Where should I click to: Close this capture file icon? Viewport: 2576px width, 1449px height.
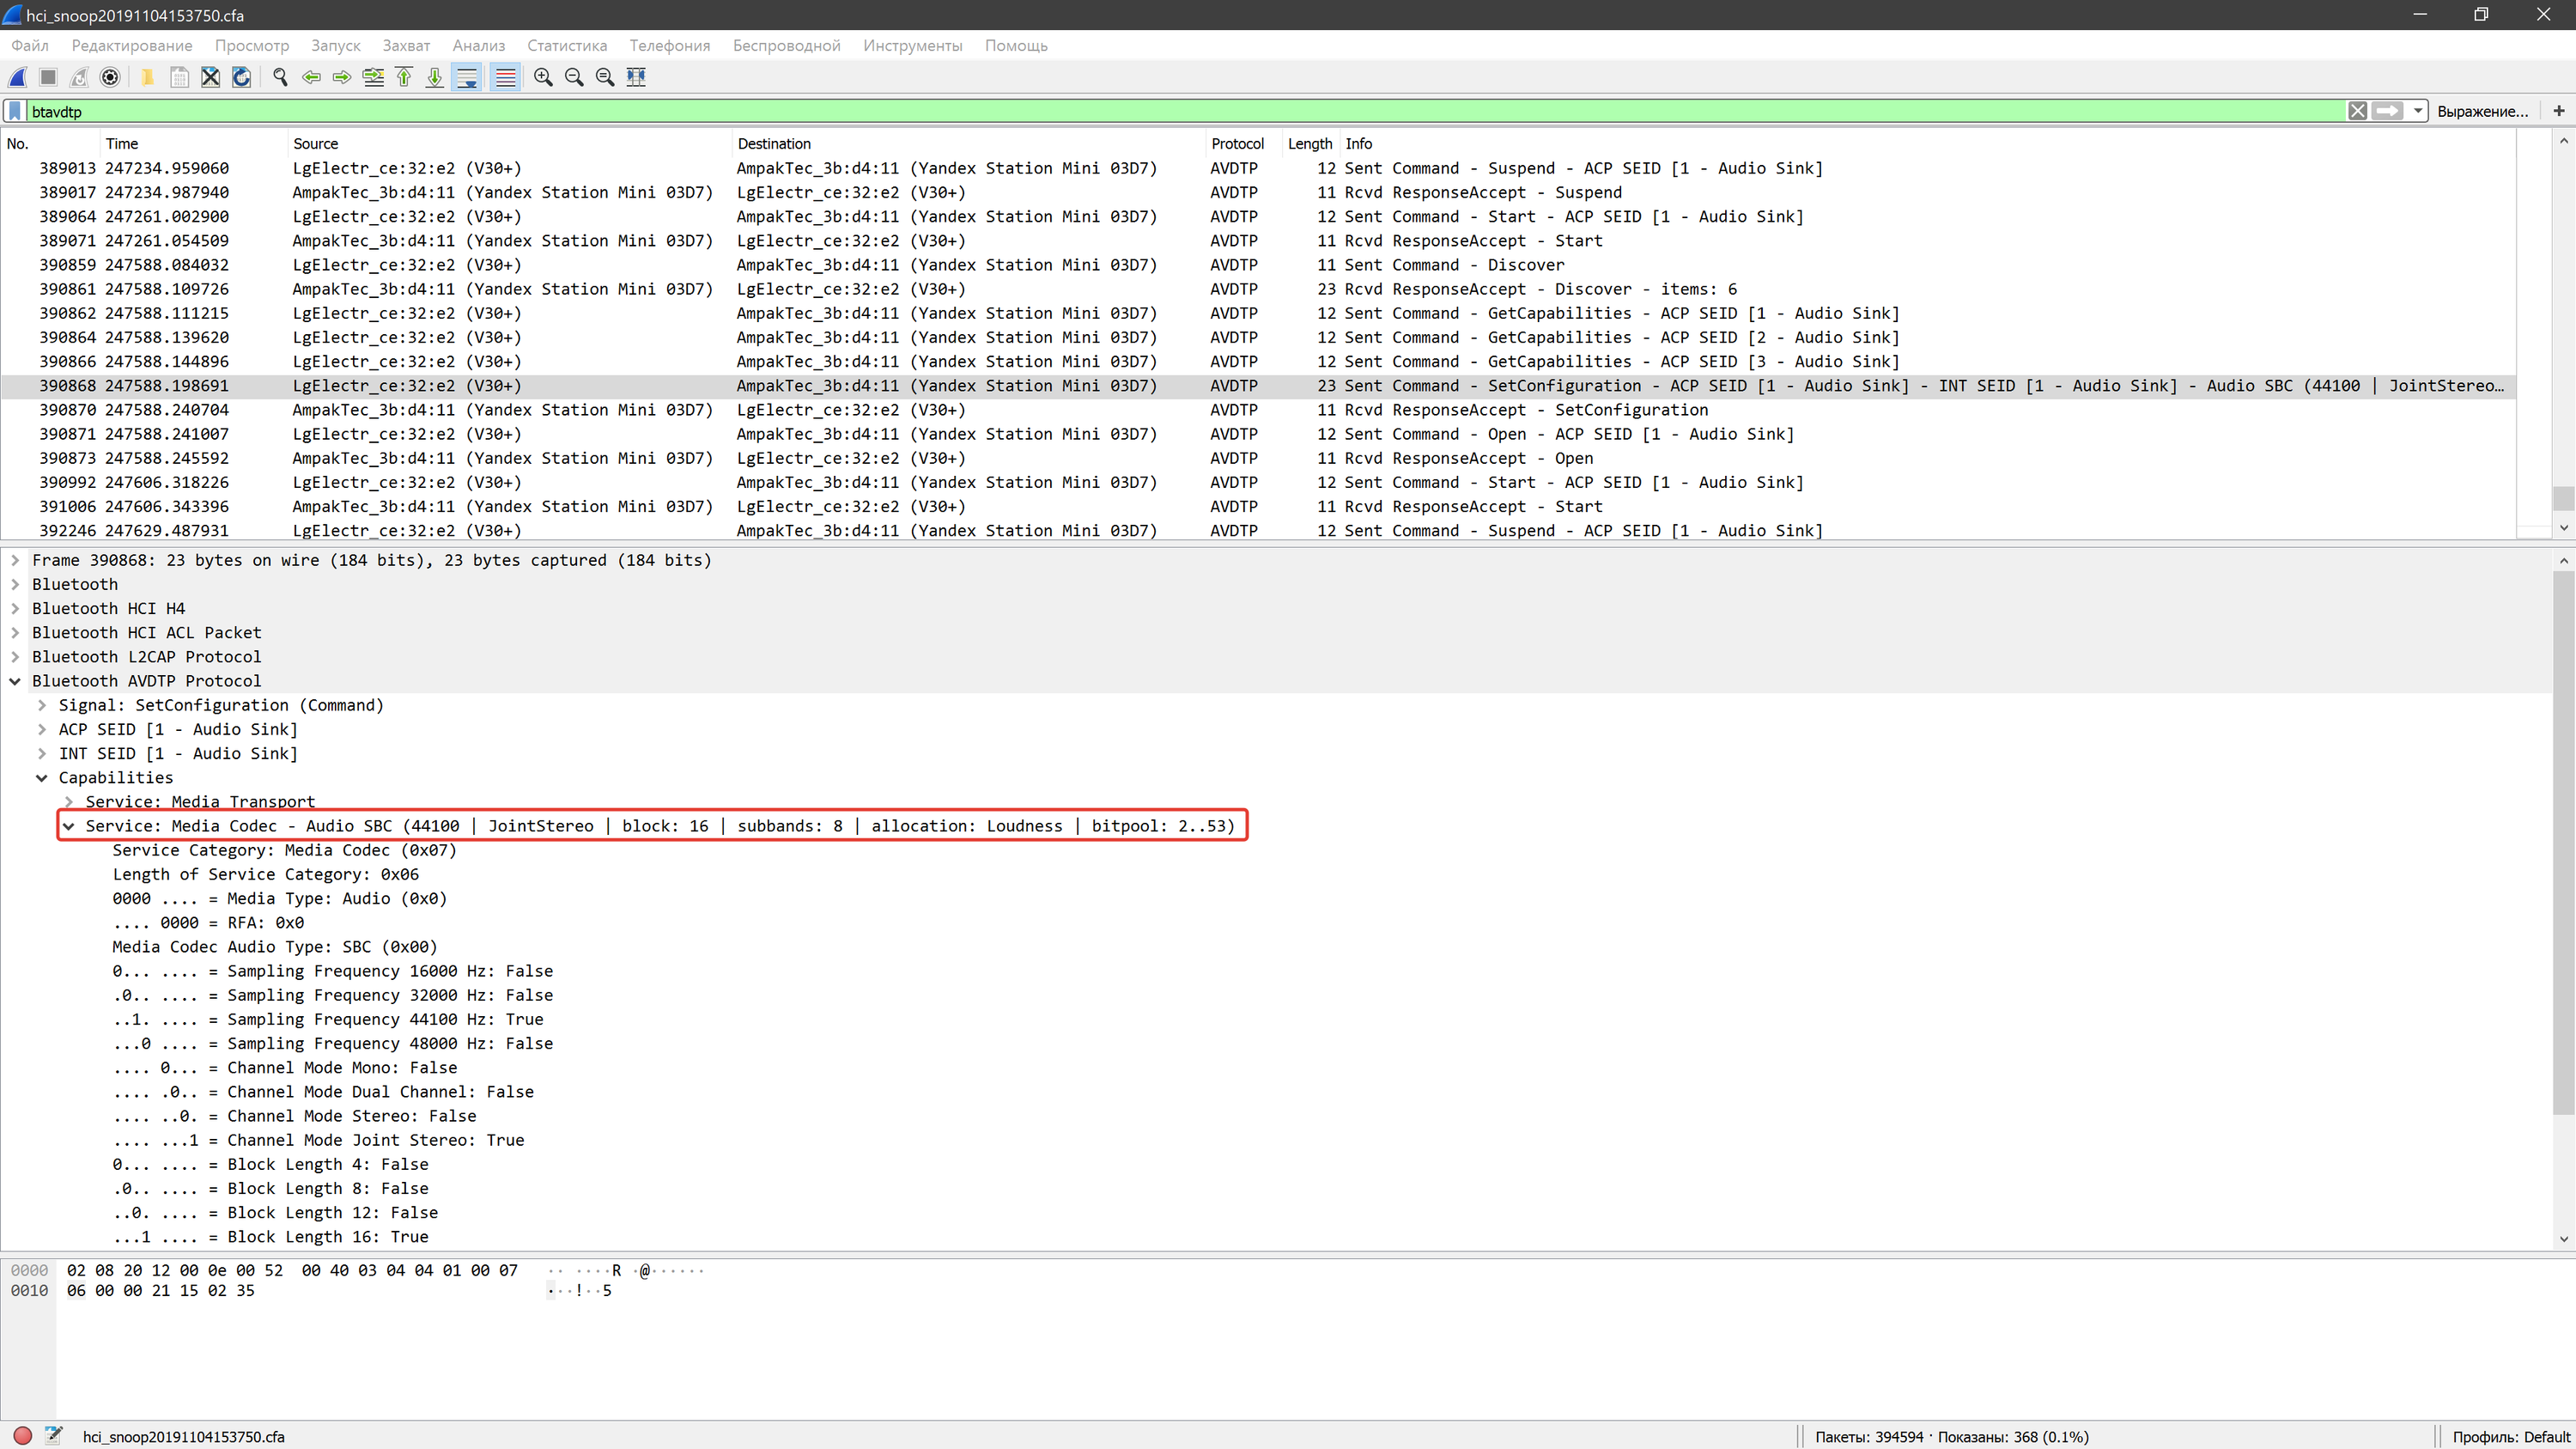pos(210,77)
